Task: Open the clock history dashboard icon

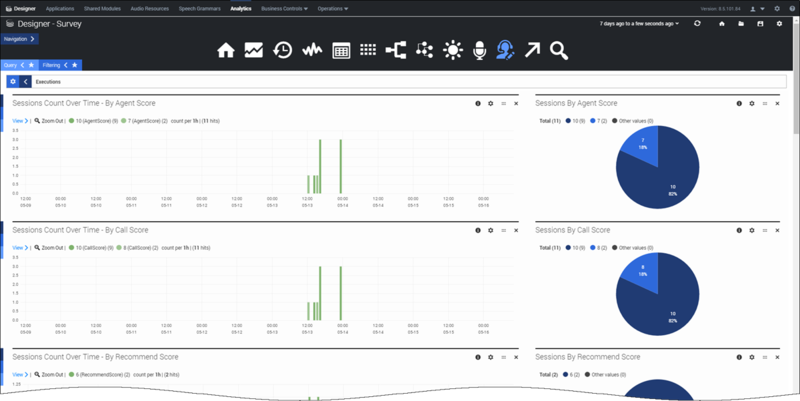Action: pos(283,50)
